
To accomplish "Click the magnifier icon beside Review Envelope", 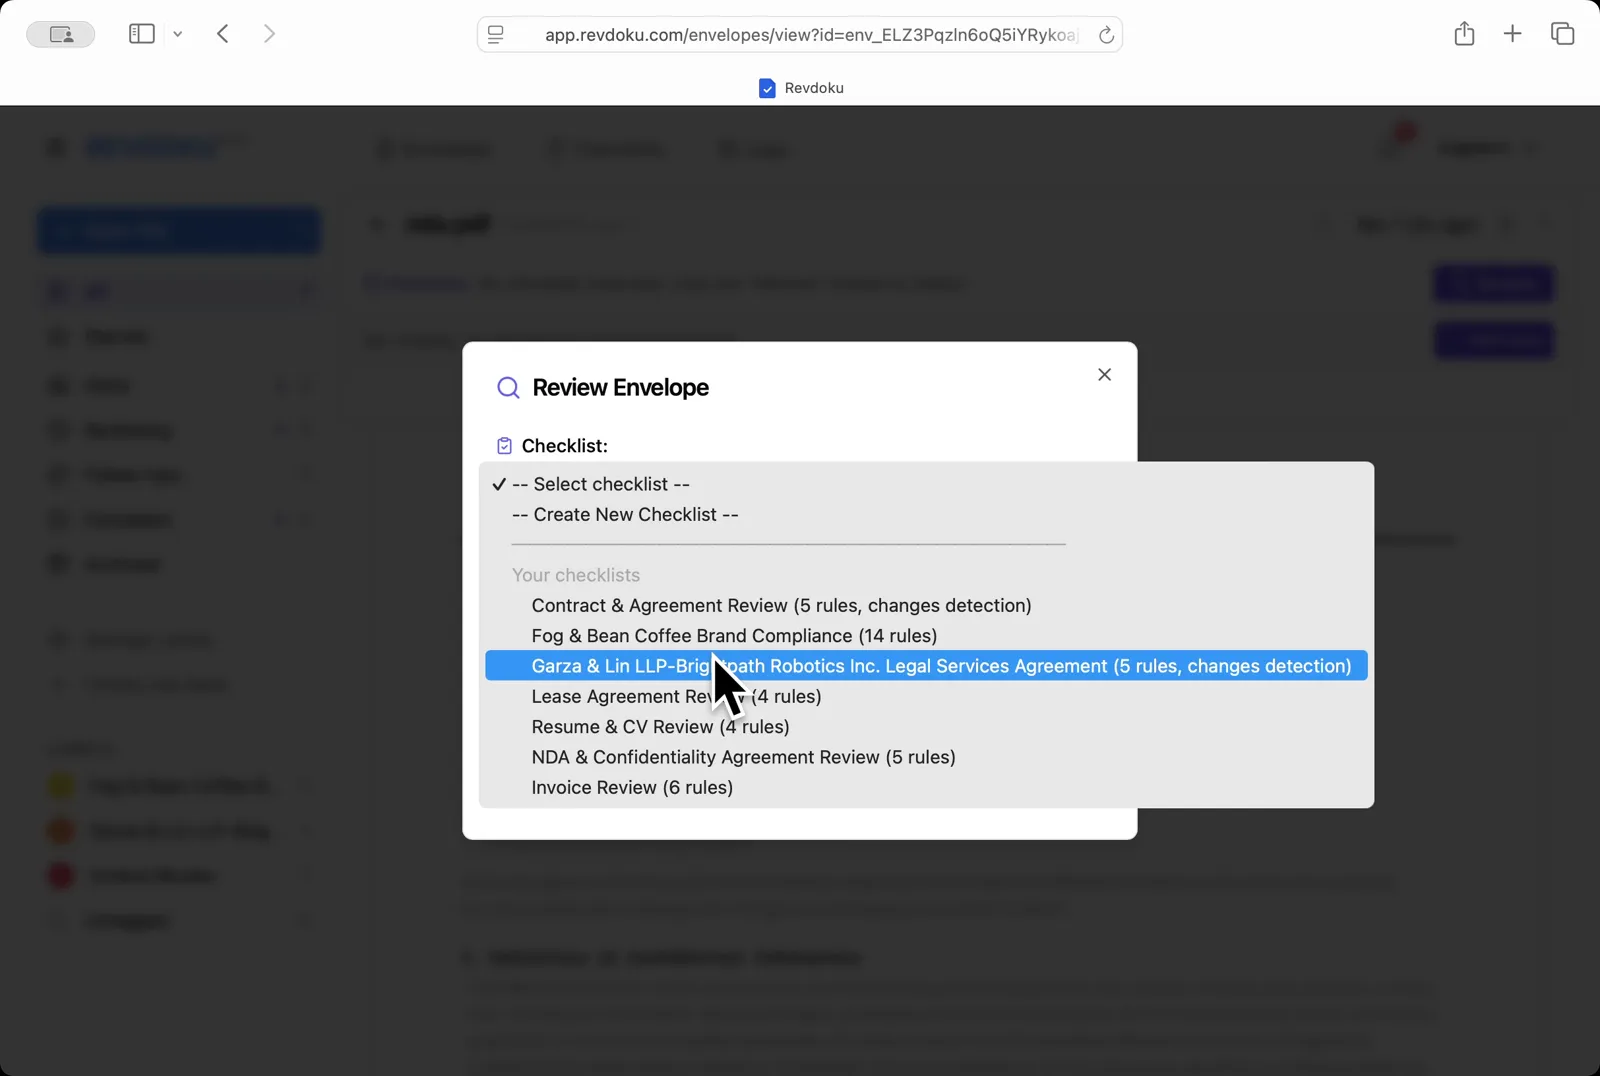I will click(509, 387).
